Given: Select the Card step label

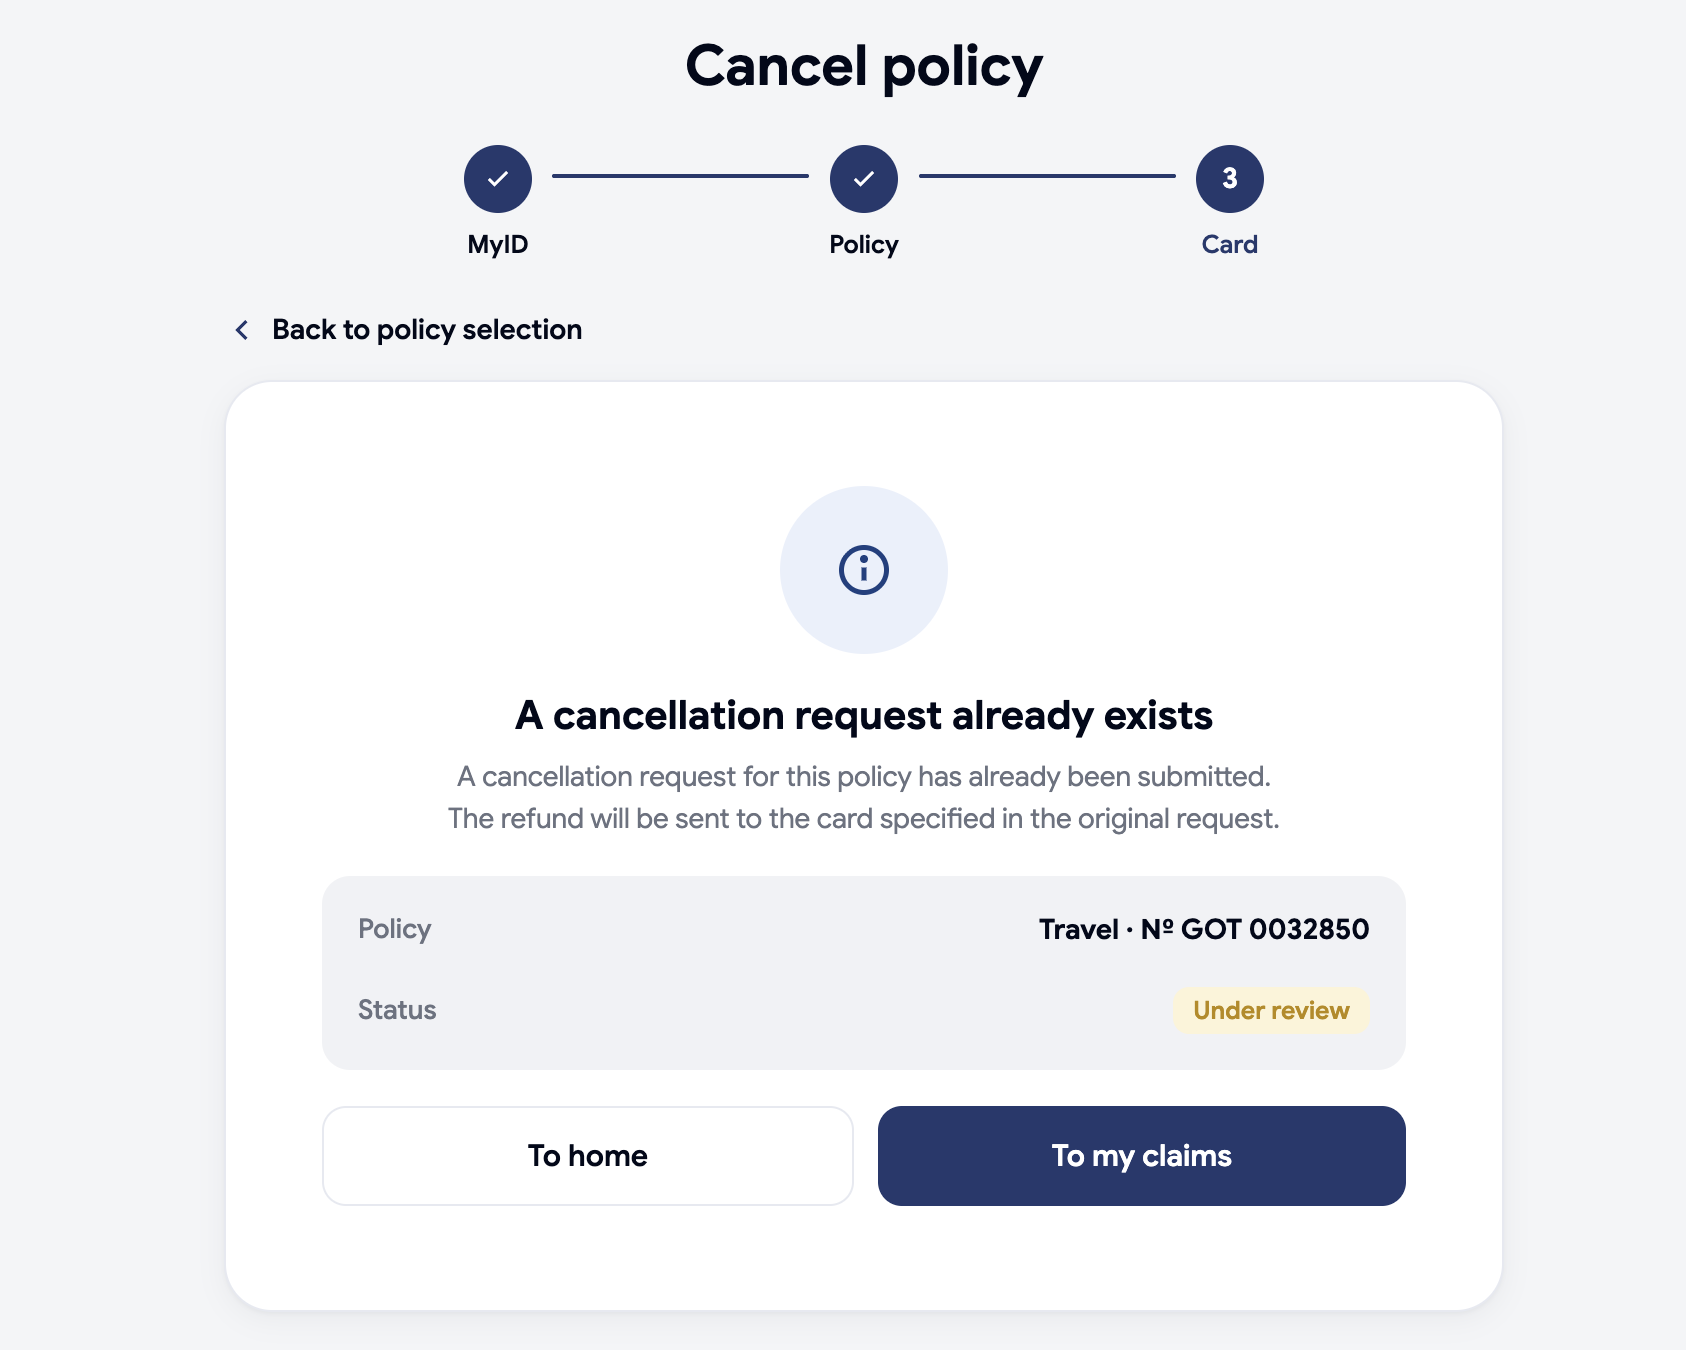Looking at the screenshot, I should pos(1230,245).
